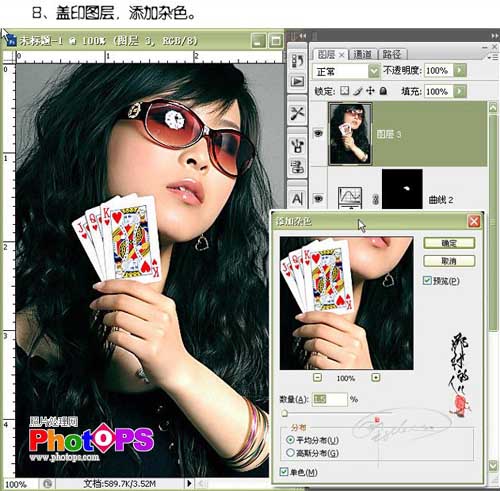The image size is (500, 491).
Task: Collapse panels with right double-arrow icon
Action: pos(495,36)
